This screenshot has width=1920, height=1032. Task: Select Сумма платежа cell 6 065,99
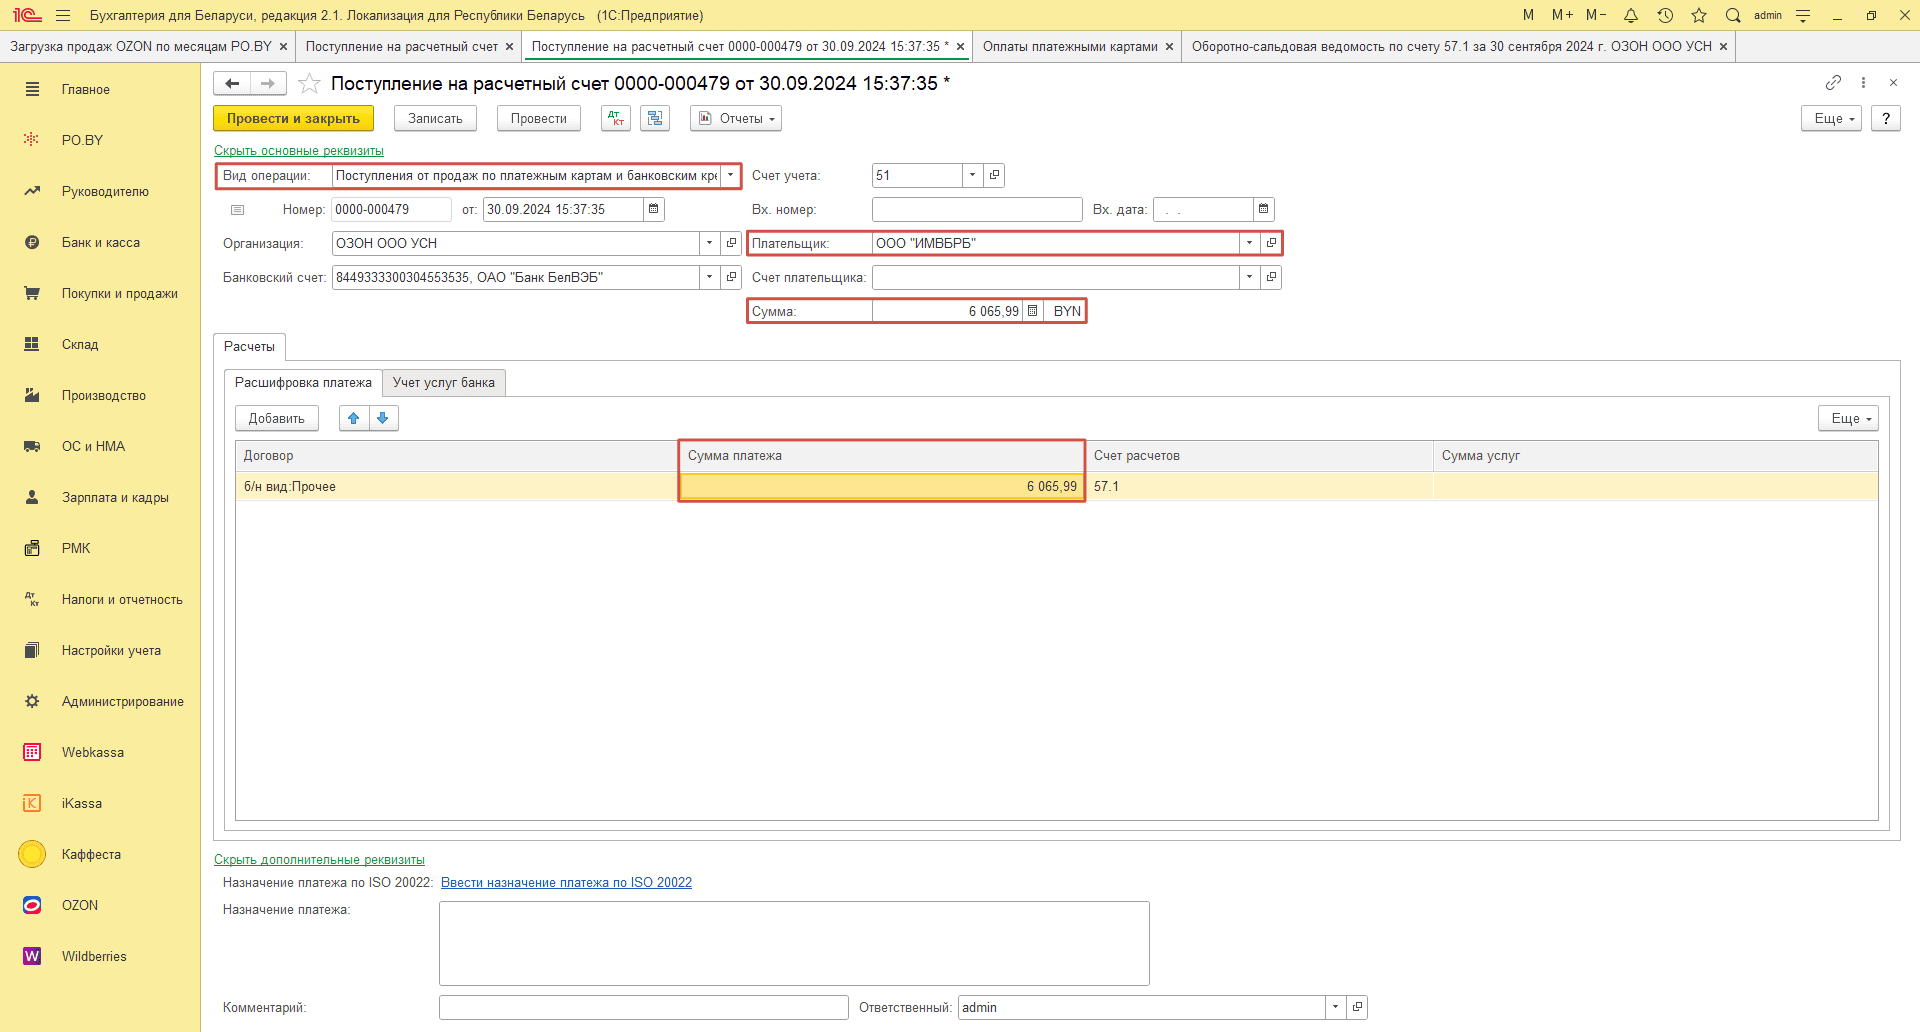tap(881, 486)
